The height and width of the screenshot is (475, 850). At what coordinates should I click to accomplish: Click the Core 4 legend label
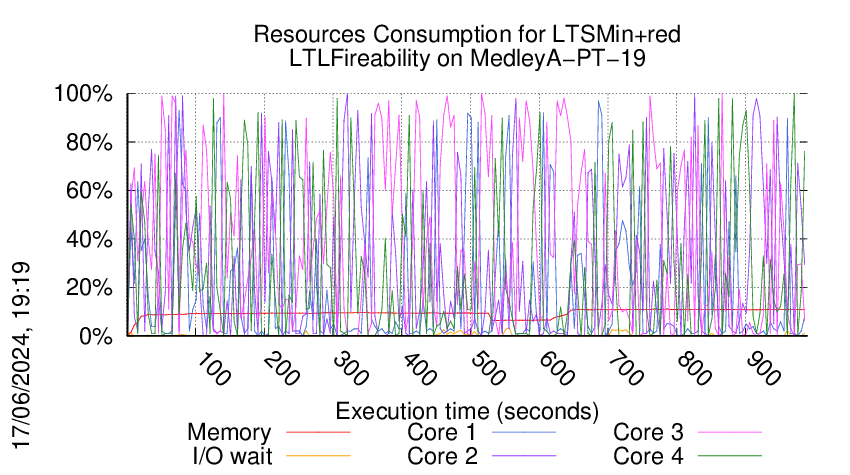(x=648, y=456)
